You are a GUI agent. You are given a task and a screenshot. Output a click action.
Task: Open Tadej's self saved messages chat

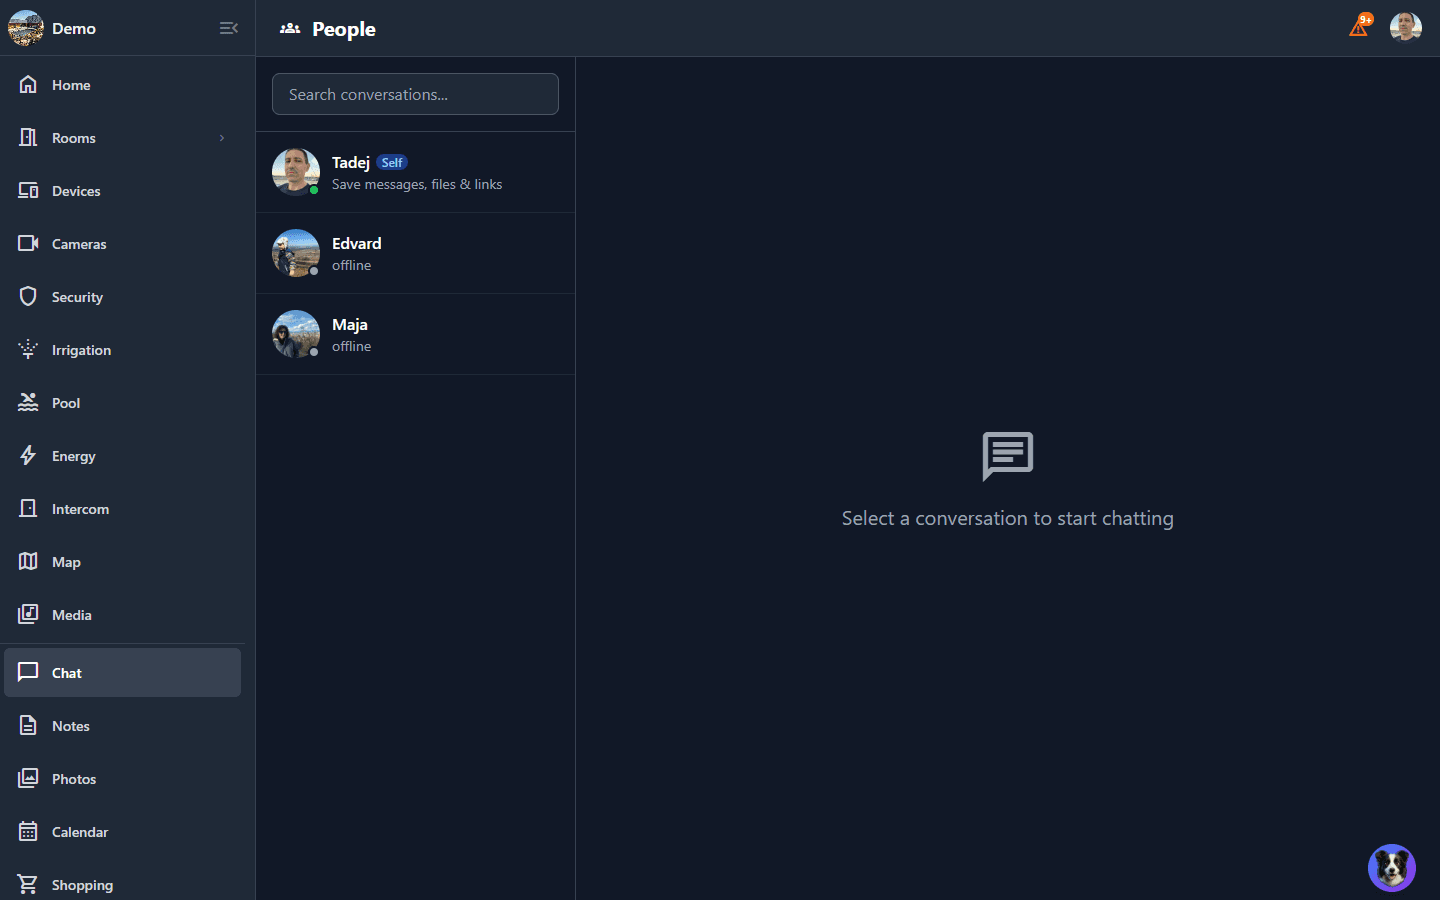pyautogui.click(x=415, y=172)
